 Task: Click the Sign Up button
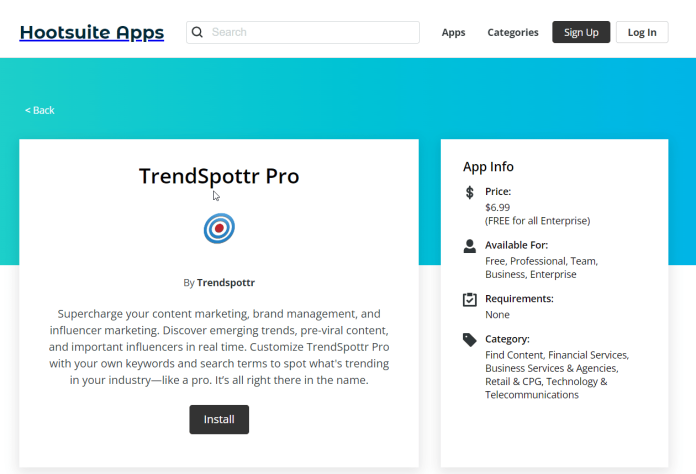coord(581,32)
